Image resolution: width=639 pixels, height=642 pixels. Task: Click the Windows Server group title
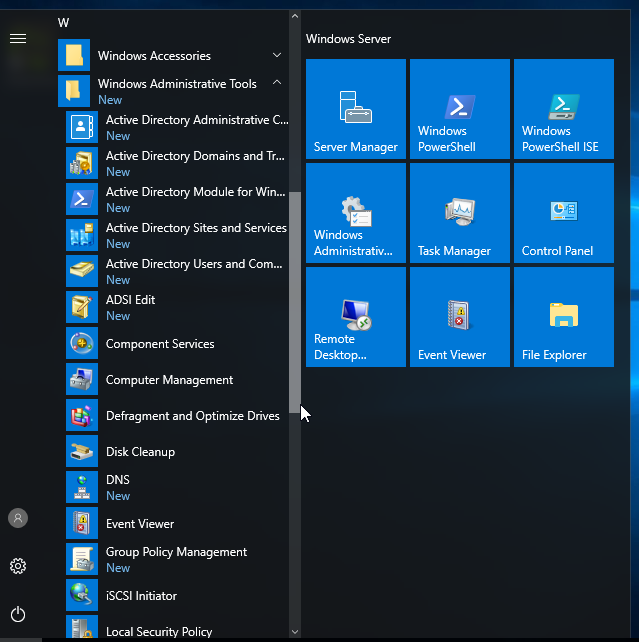tap(348, 39)
